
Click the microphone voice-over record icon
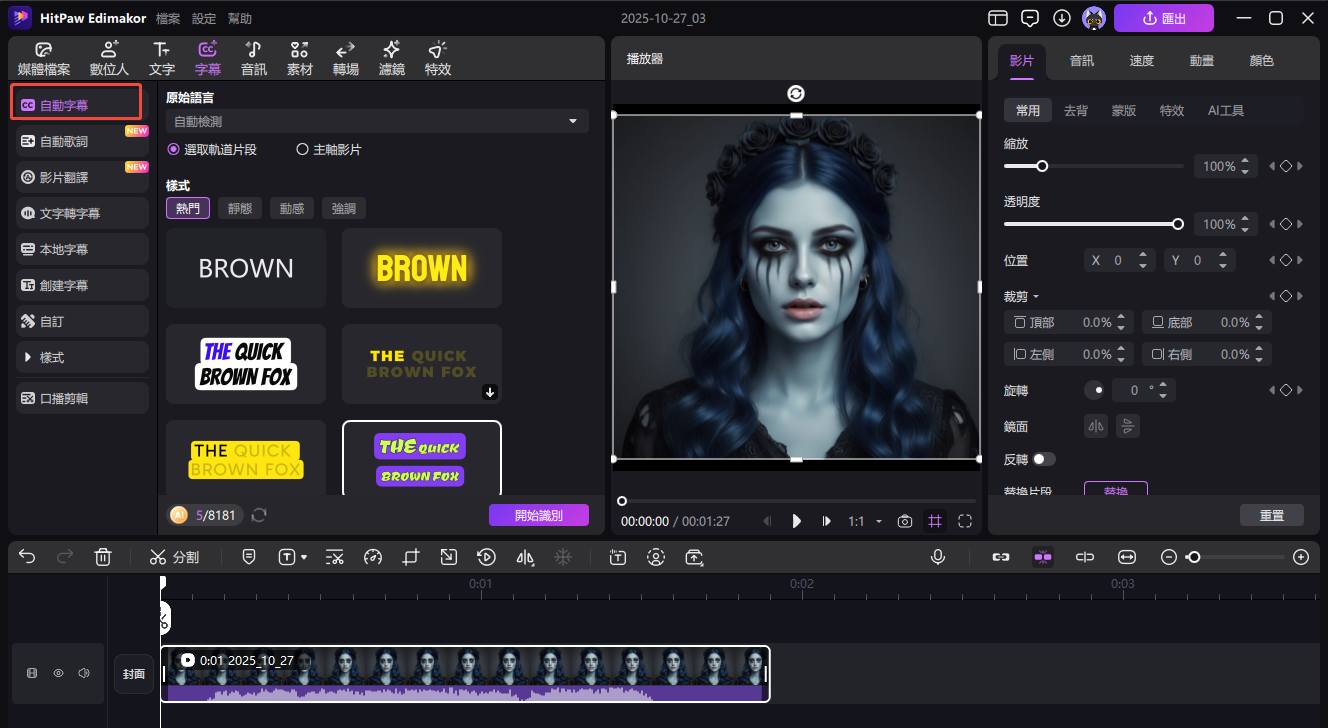(x=938, y=557)
